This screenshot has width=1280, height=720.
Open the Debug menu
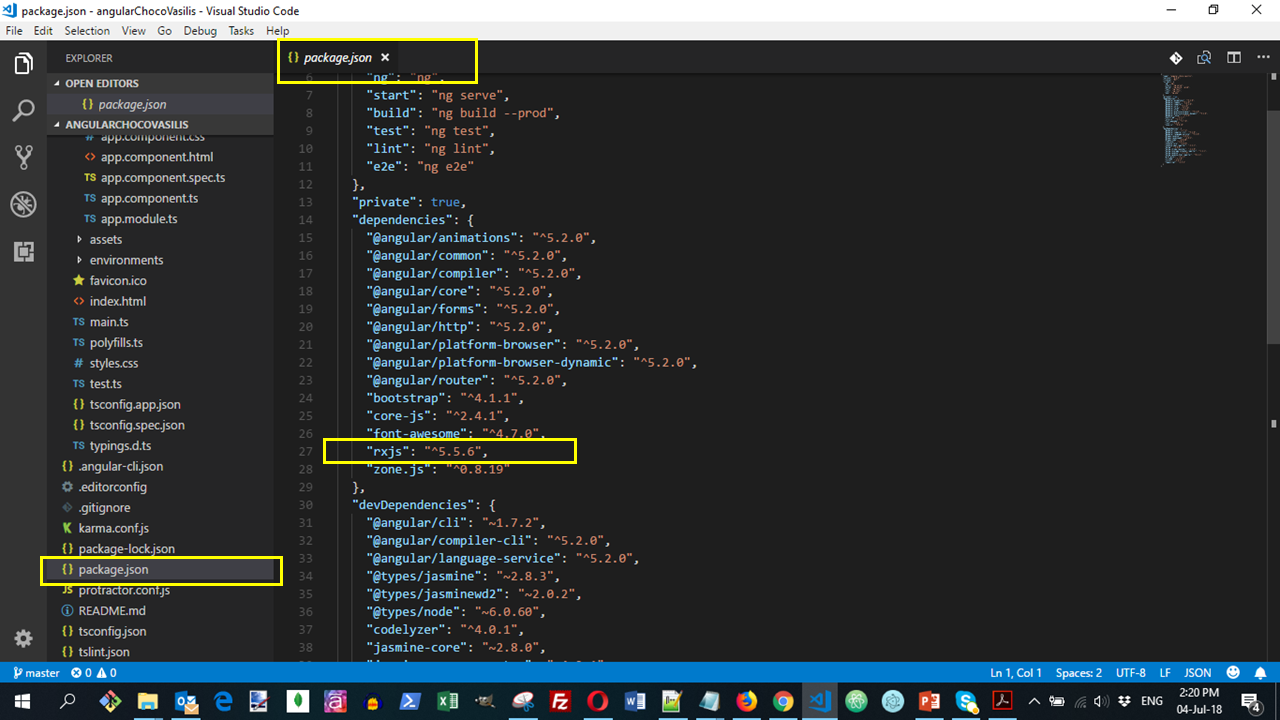200,31
